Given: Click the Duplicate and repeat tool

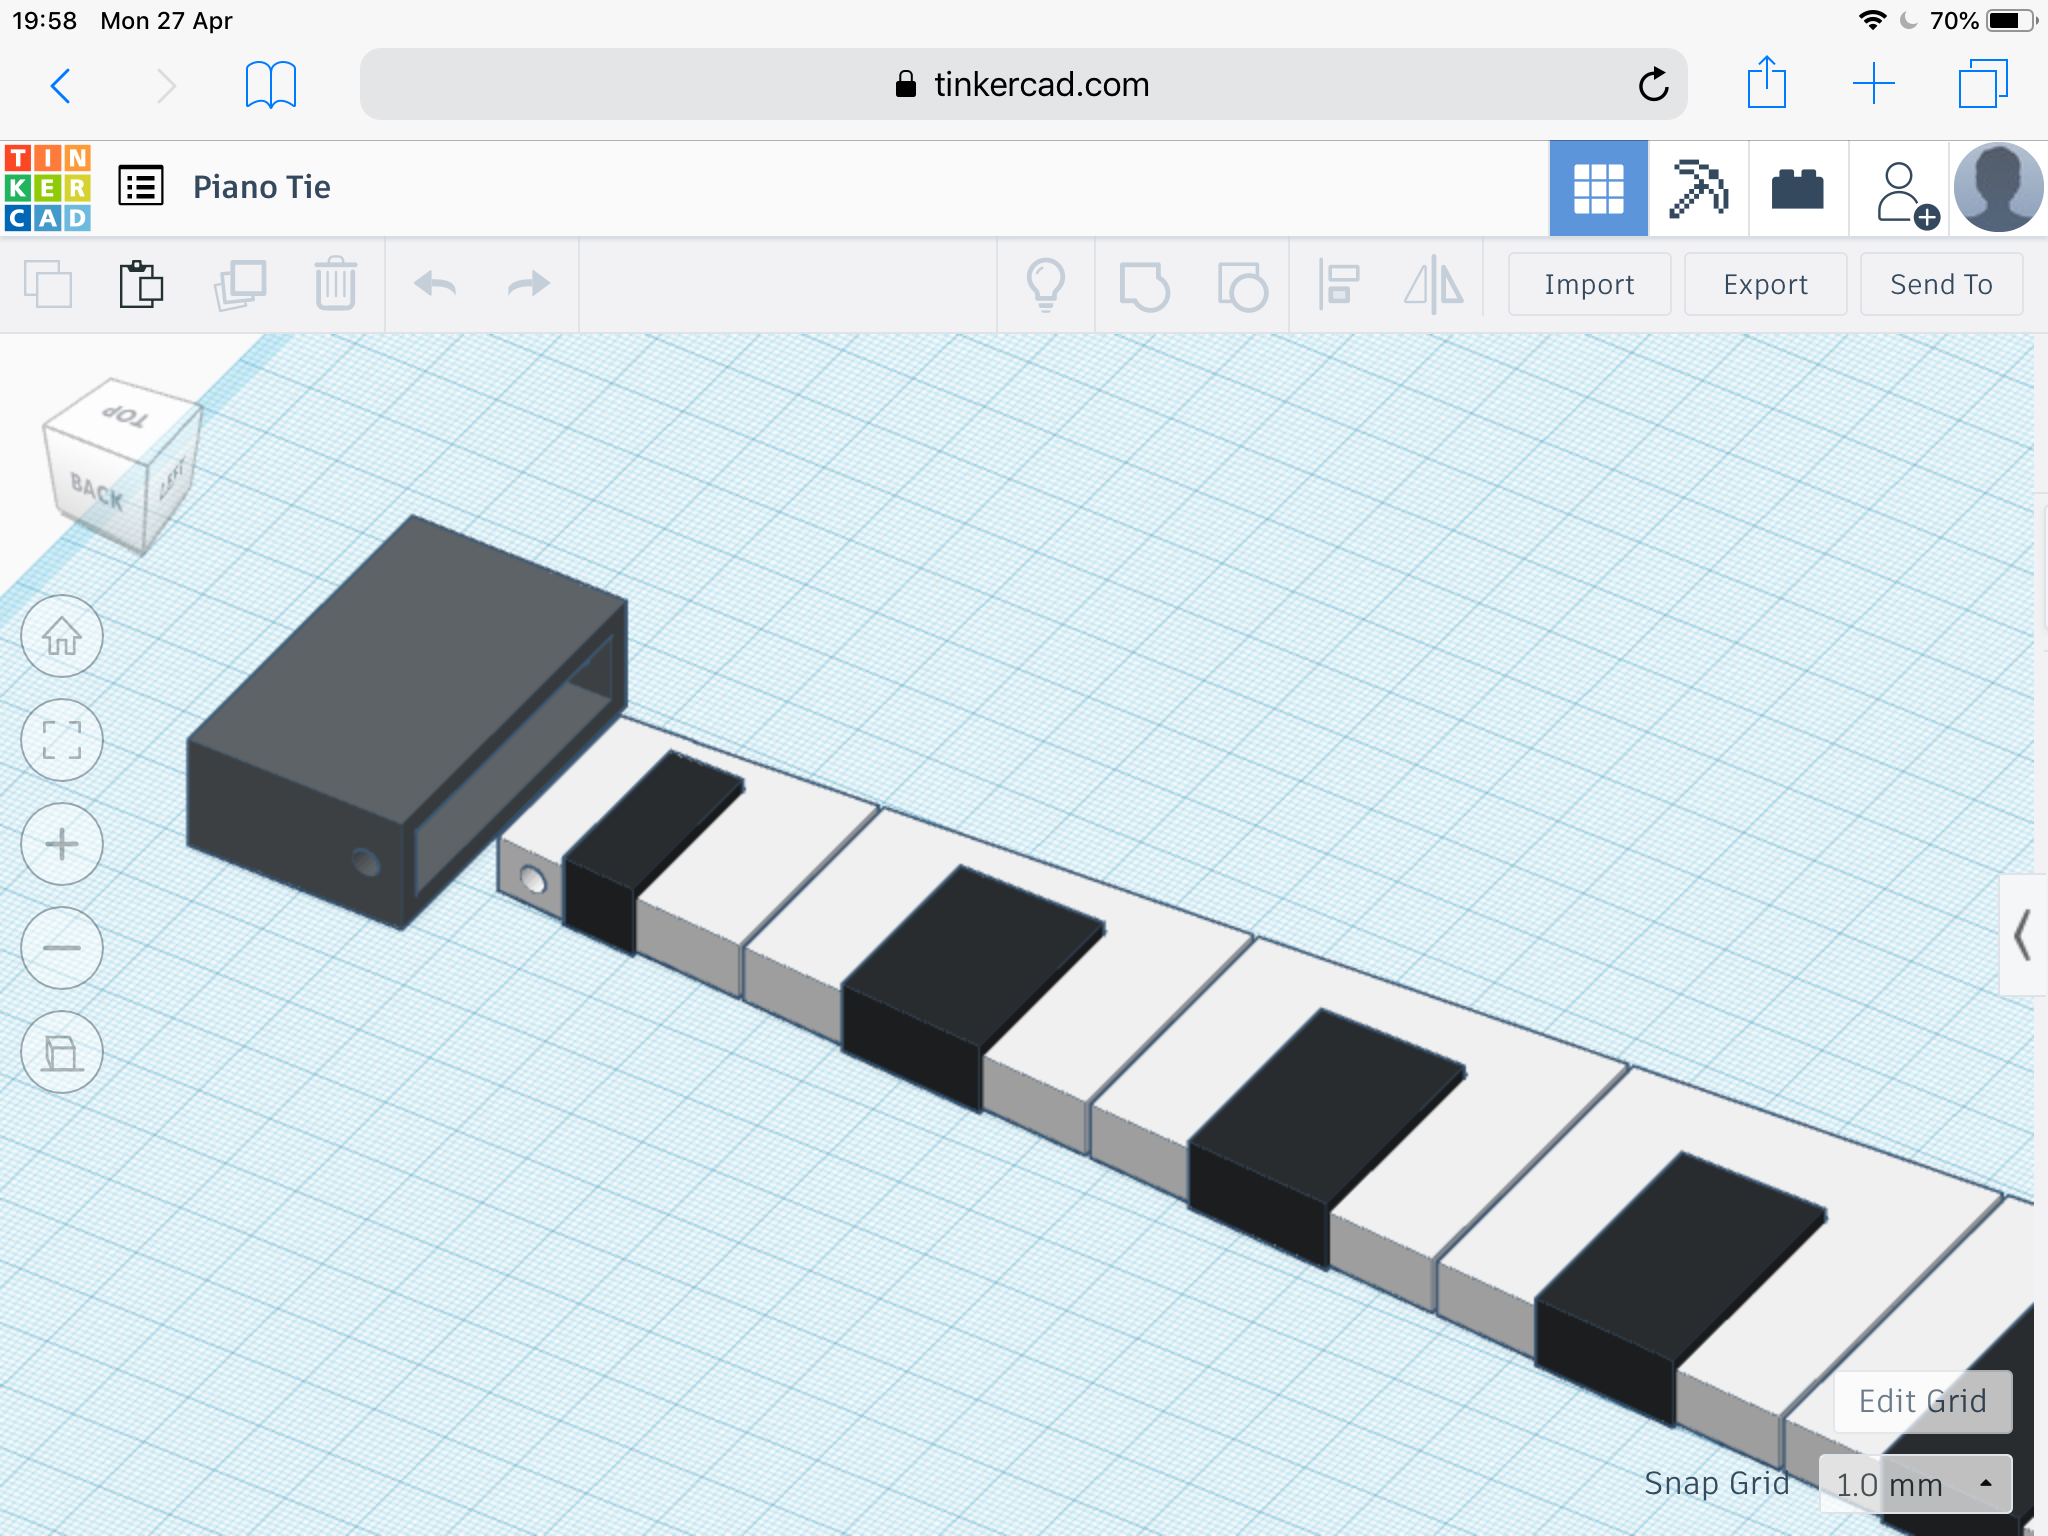Looking at the screenshot, I should tap(240, 285).
